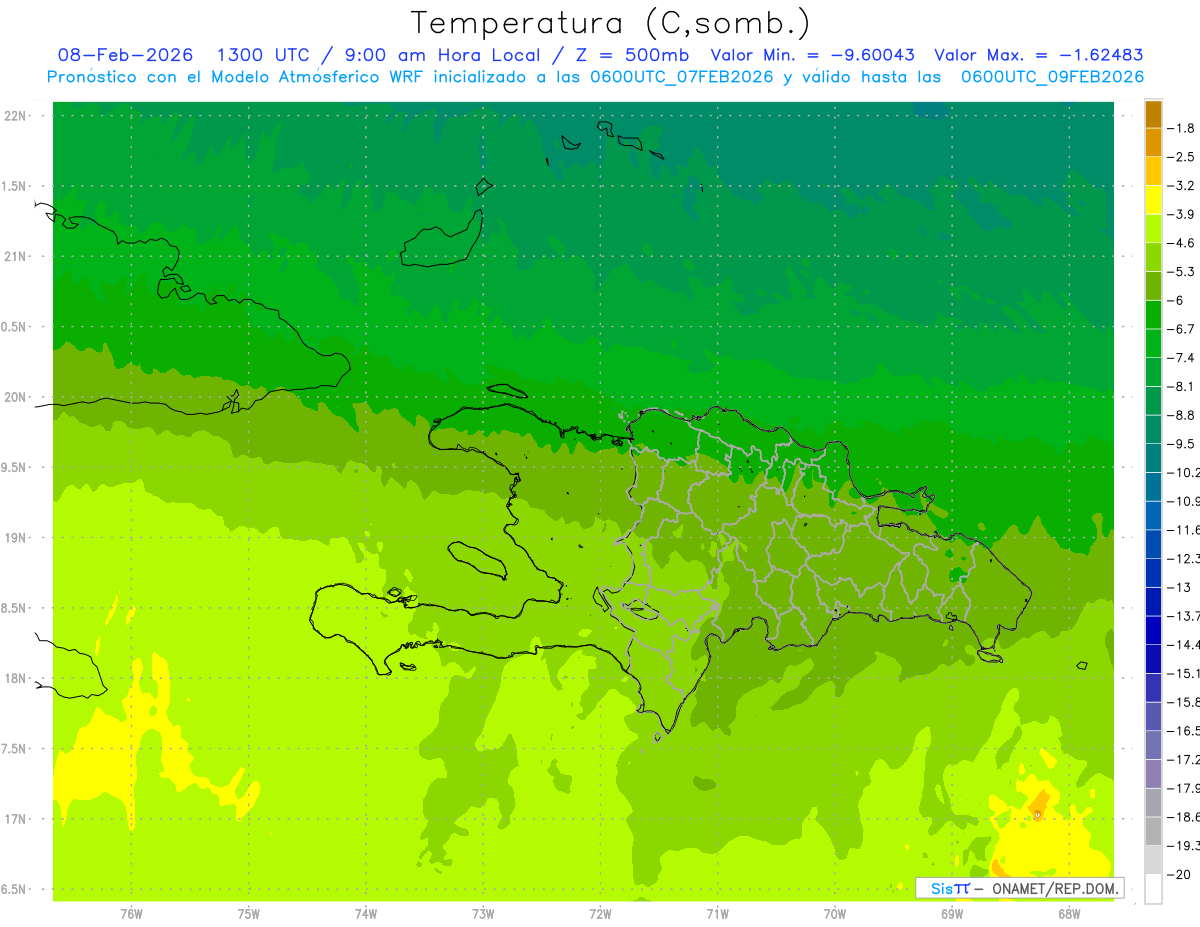Click the "SisTT" logo text
The height and width of the screenshot is (927, 1200).
[x=950, y=888]
